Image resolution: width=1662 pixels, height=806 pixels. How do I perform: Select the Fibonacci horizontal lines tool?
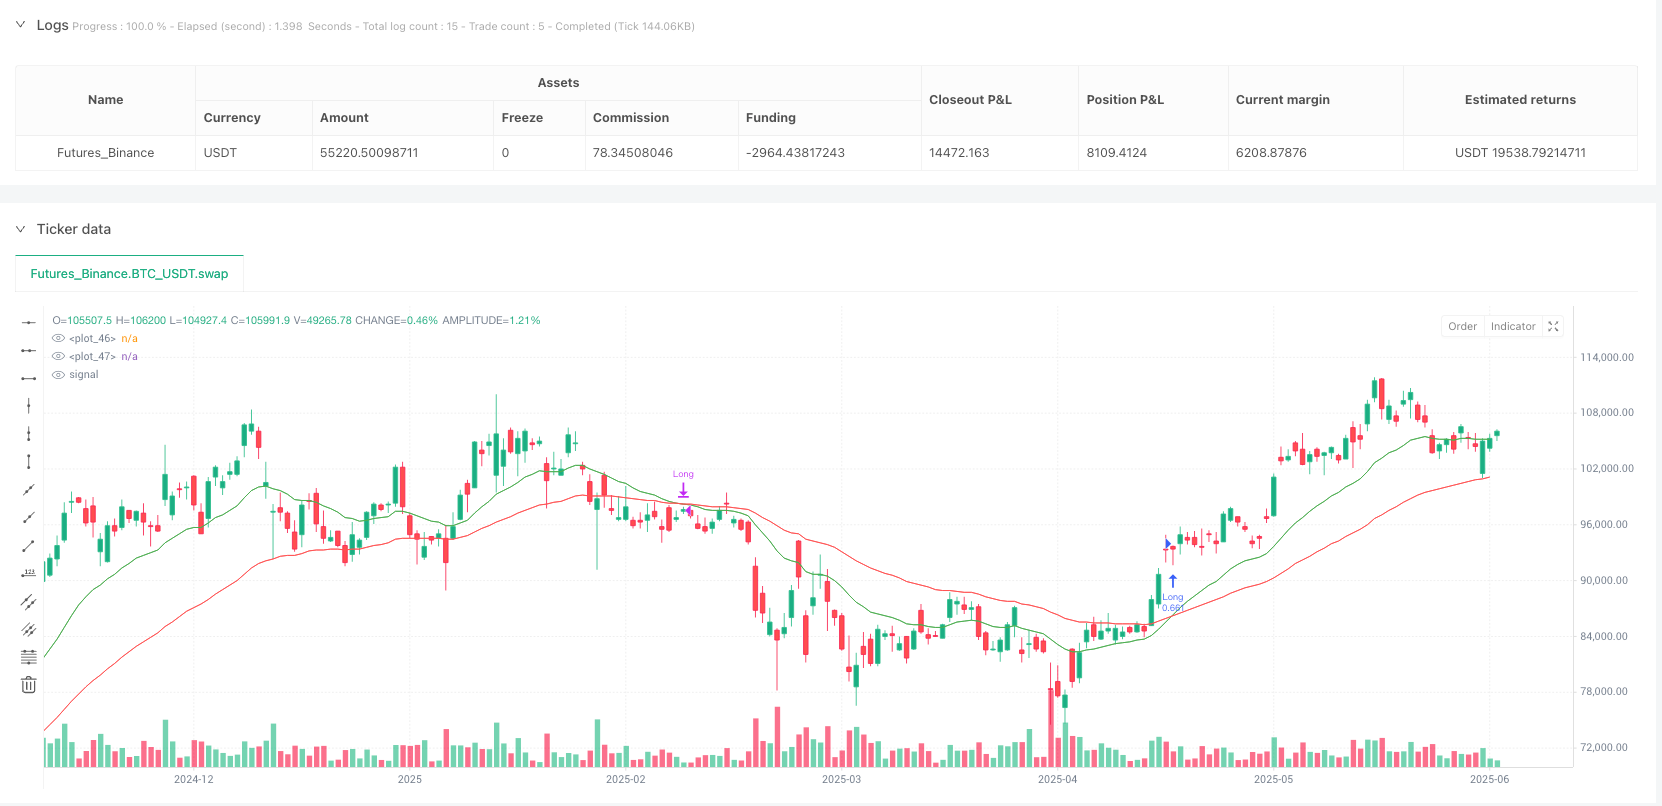(29, 657)
